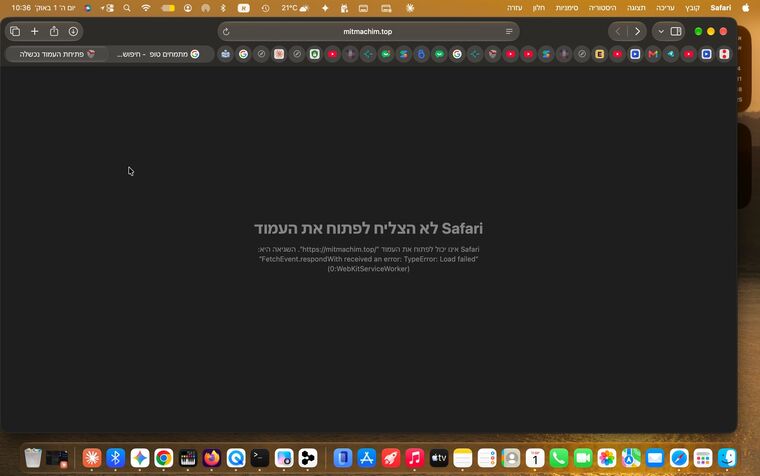Open Calendar from the Dock

tap(535, 458)
